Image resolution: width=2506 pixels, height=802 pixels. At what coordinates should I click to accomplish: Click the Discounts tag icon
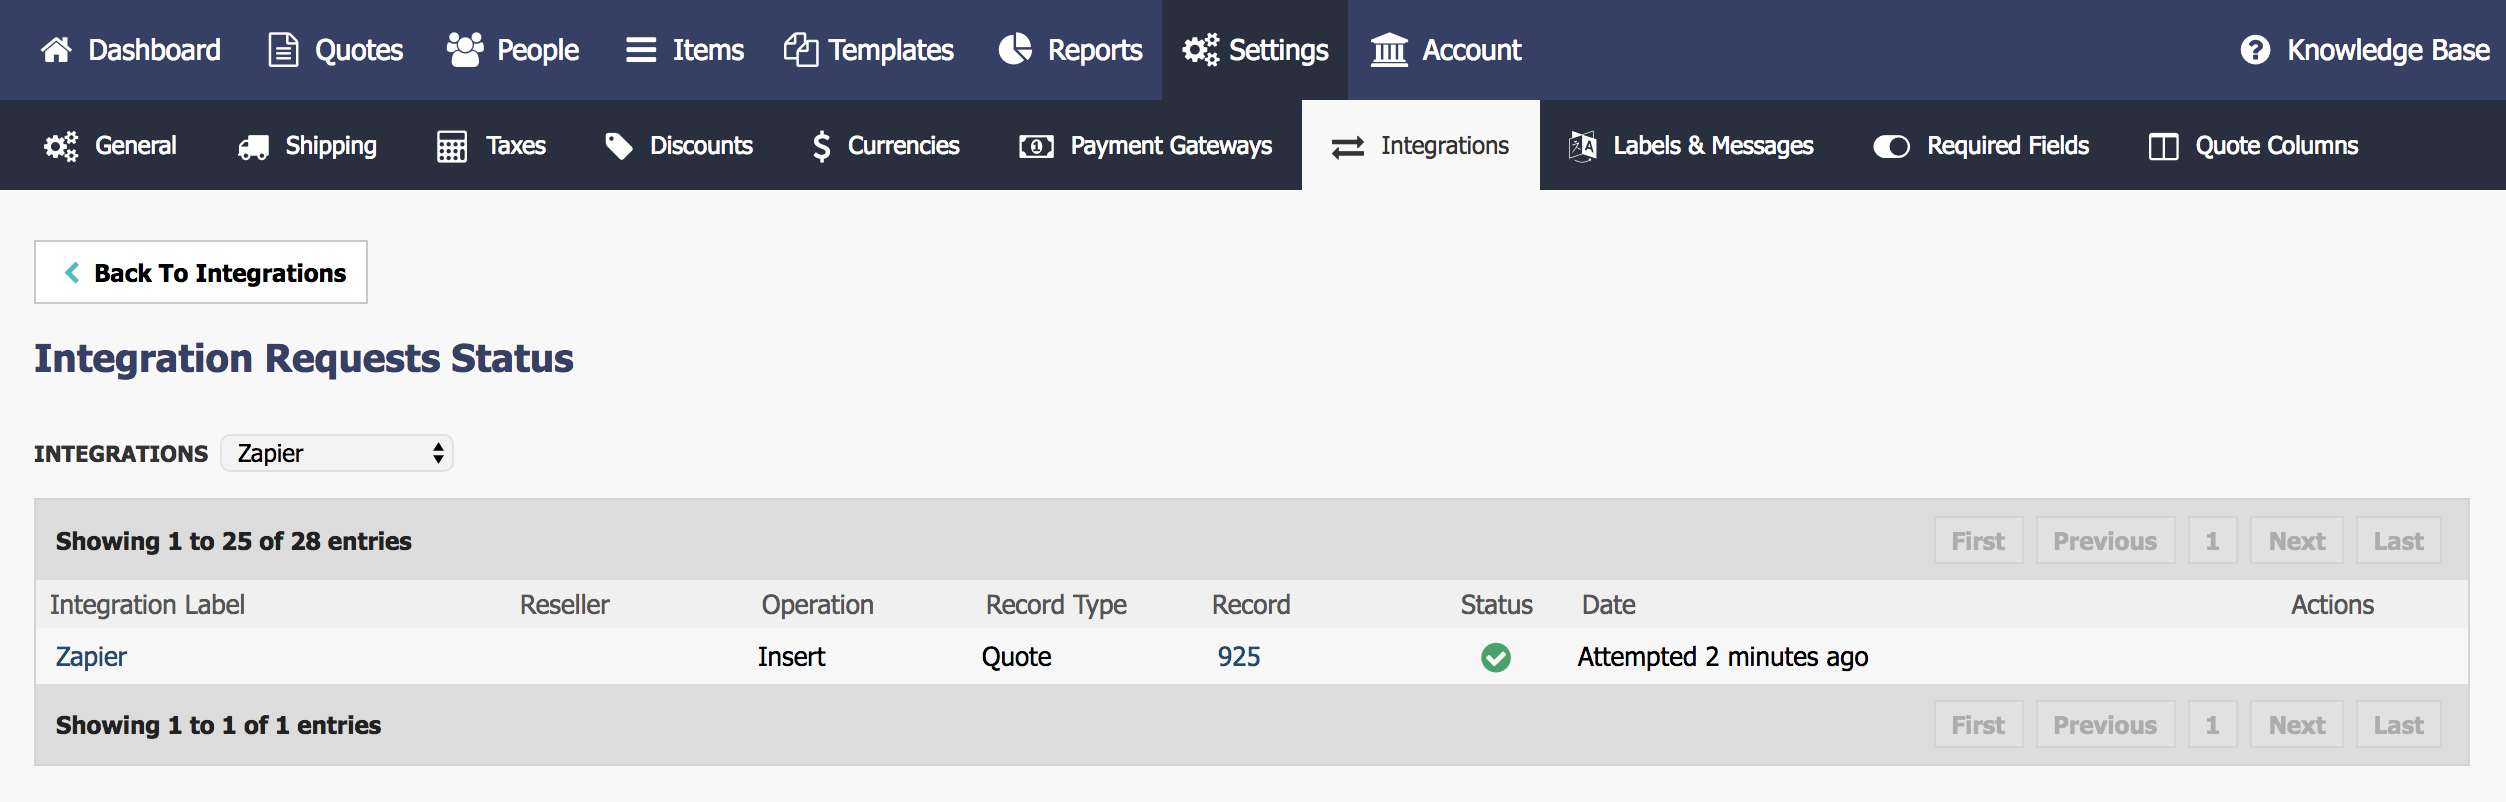point(619,146)
